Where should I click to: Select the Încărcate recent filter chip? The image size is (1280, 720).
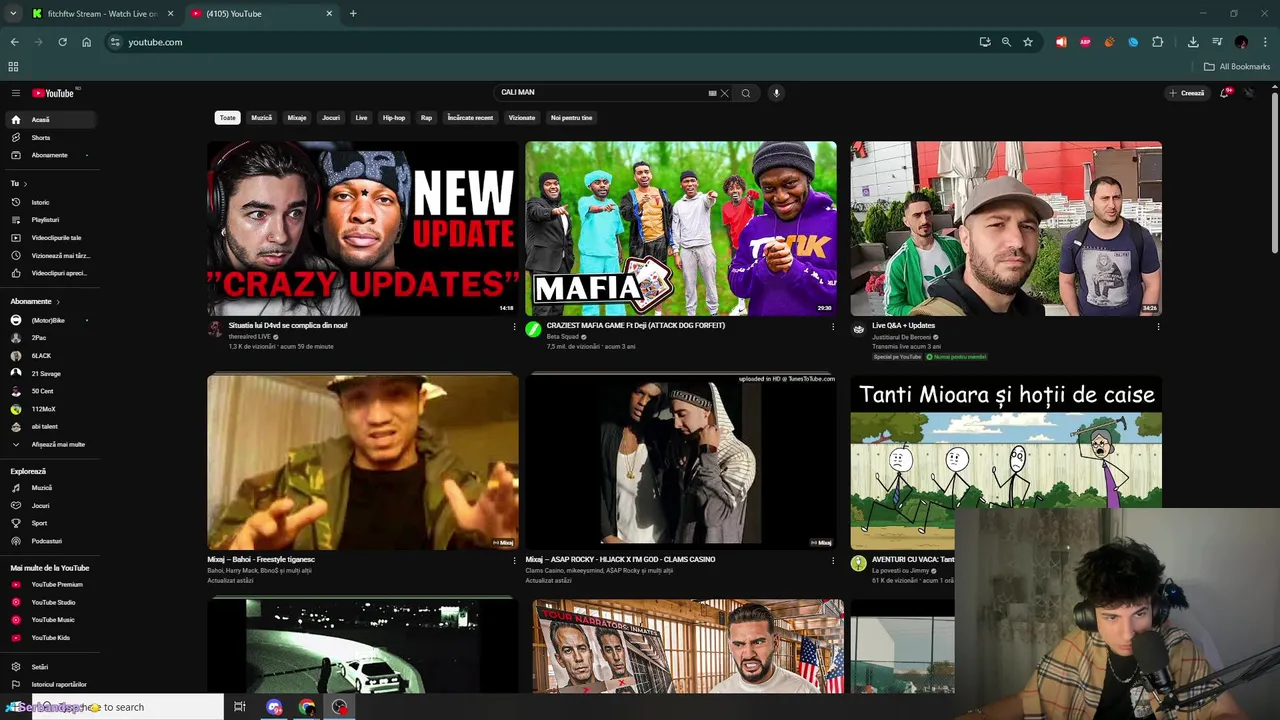tap(470, 118)
